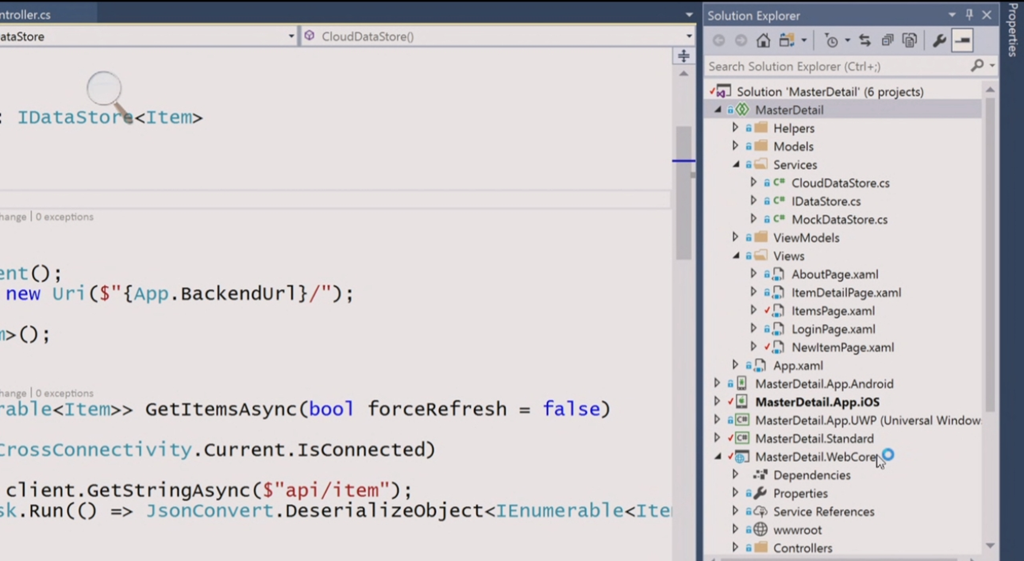The width and height of the screenshot is (1024, 561).
Task: Expand the ViewModels folder
Action: (x=736, y=238)
